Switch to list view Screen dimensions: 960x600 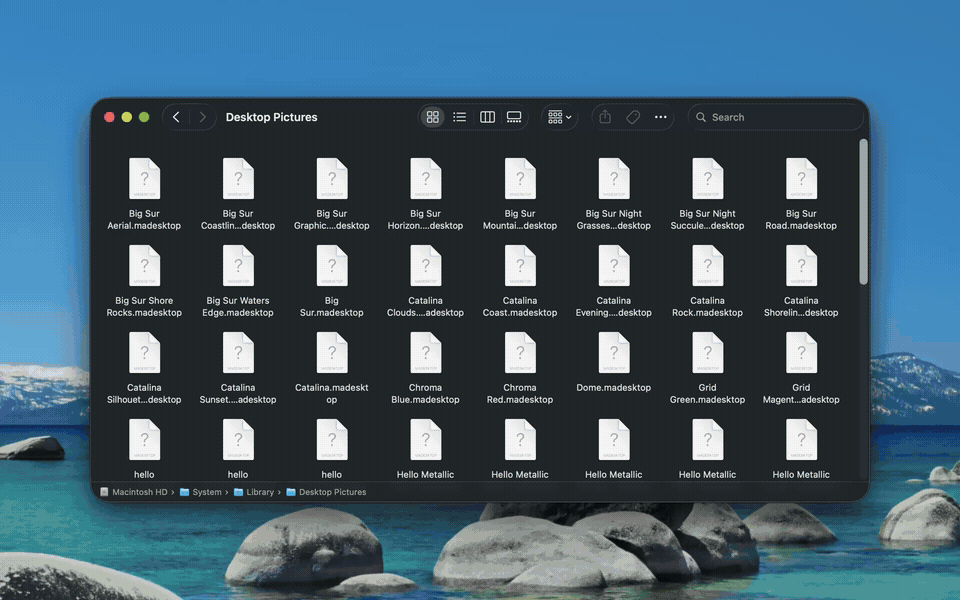click(x=459, y=117)
